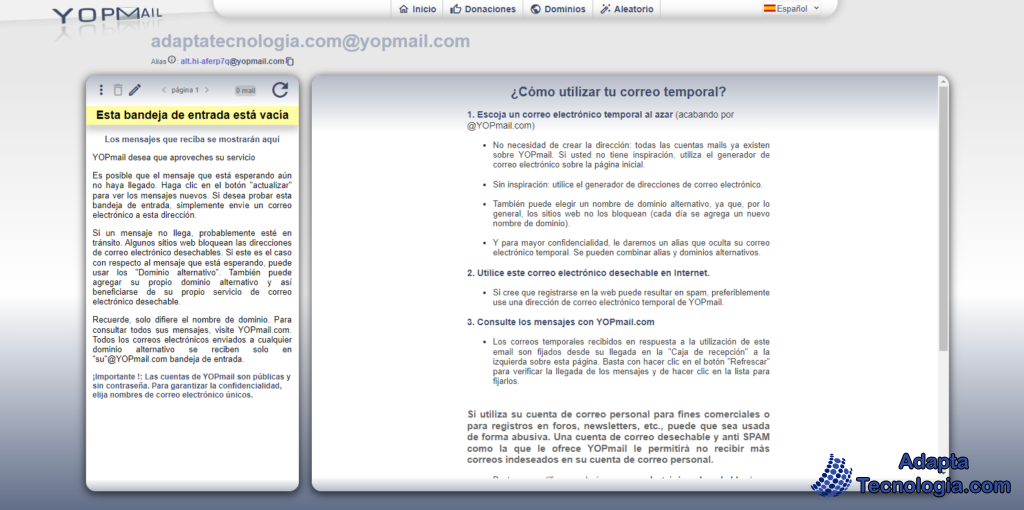Screen dimensions: 1024x510
Task: Open the Inicio menu item
Action: point(418,9)
